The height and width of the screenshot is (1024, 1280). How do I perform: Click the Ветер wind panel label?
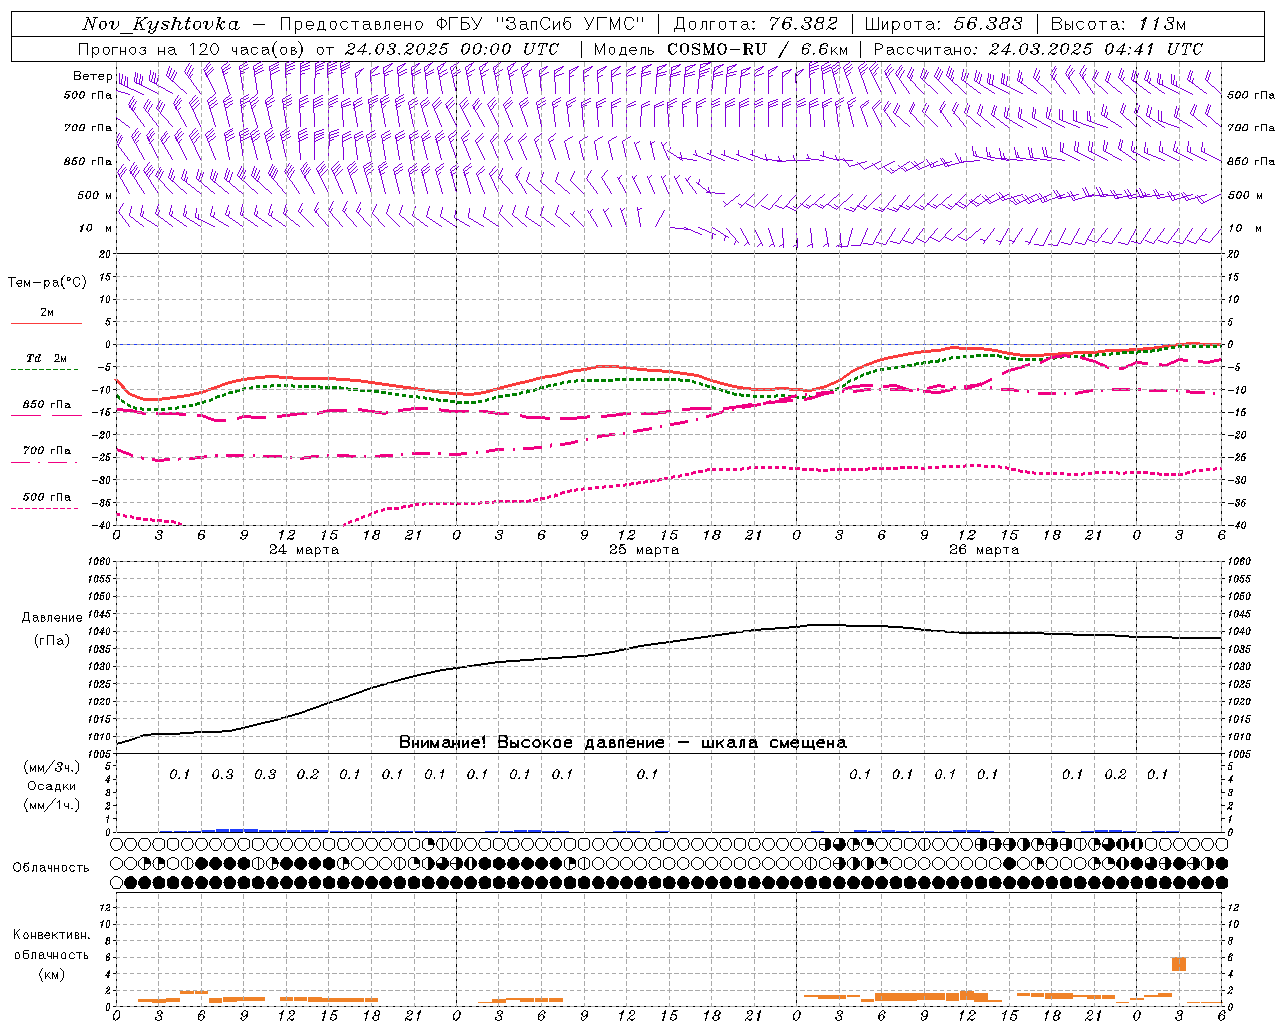[x=92, y=76]
